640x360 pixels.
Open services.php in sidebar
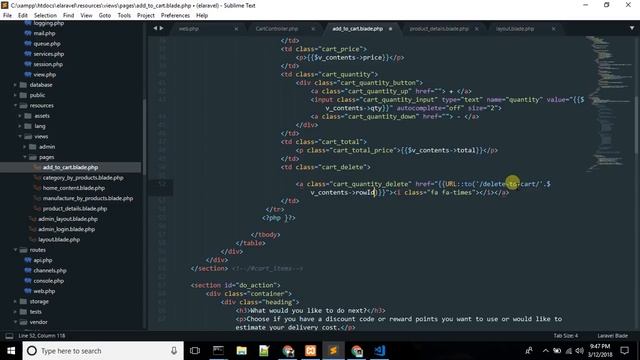tap(49, 54)
